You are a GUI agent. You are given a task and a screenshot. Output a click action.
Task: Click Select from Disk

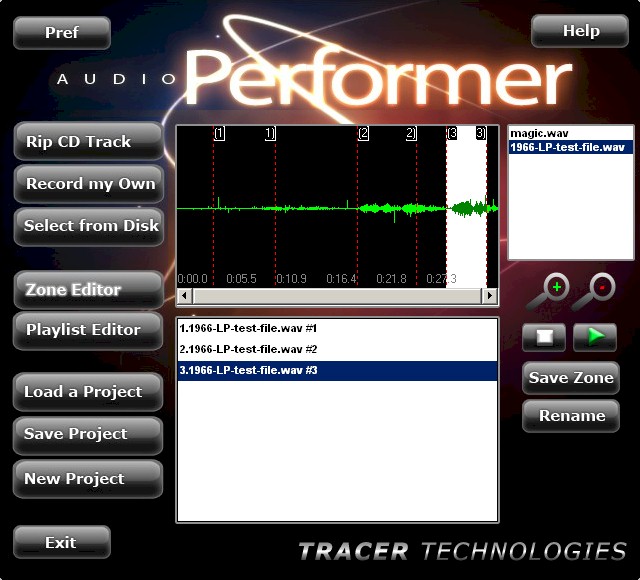[x=89, y=226]
